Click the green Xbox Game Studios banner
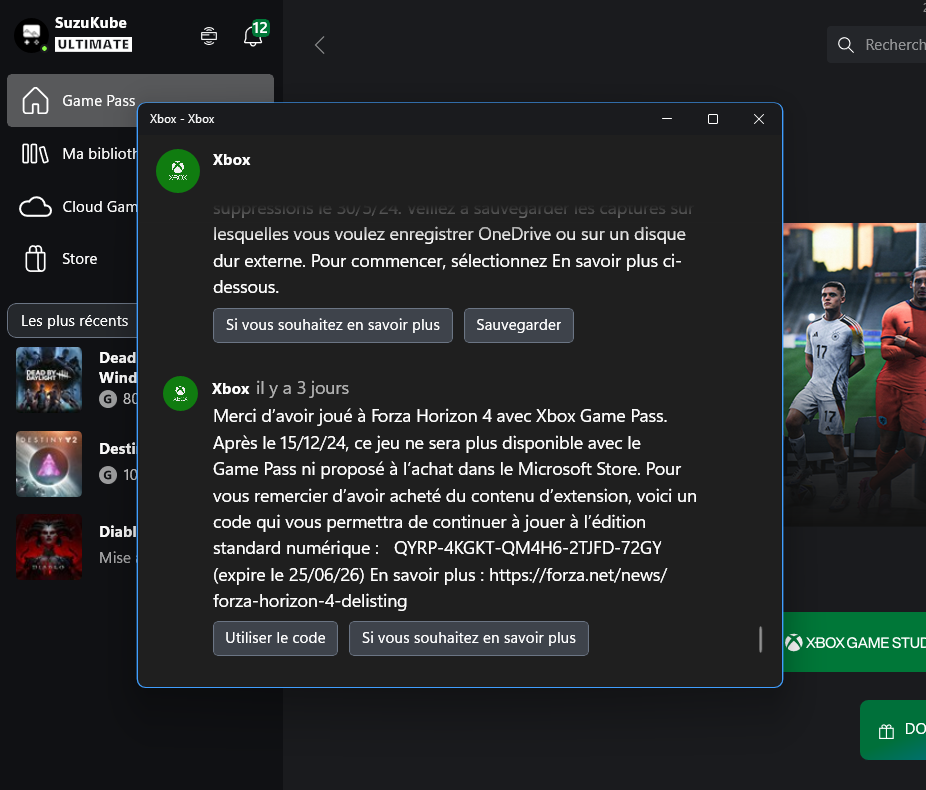 click(855, 642)
